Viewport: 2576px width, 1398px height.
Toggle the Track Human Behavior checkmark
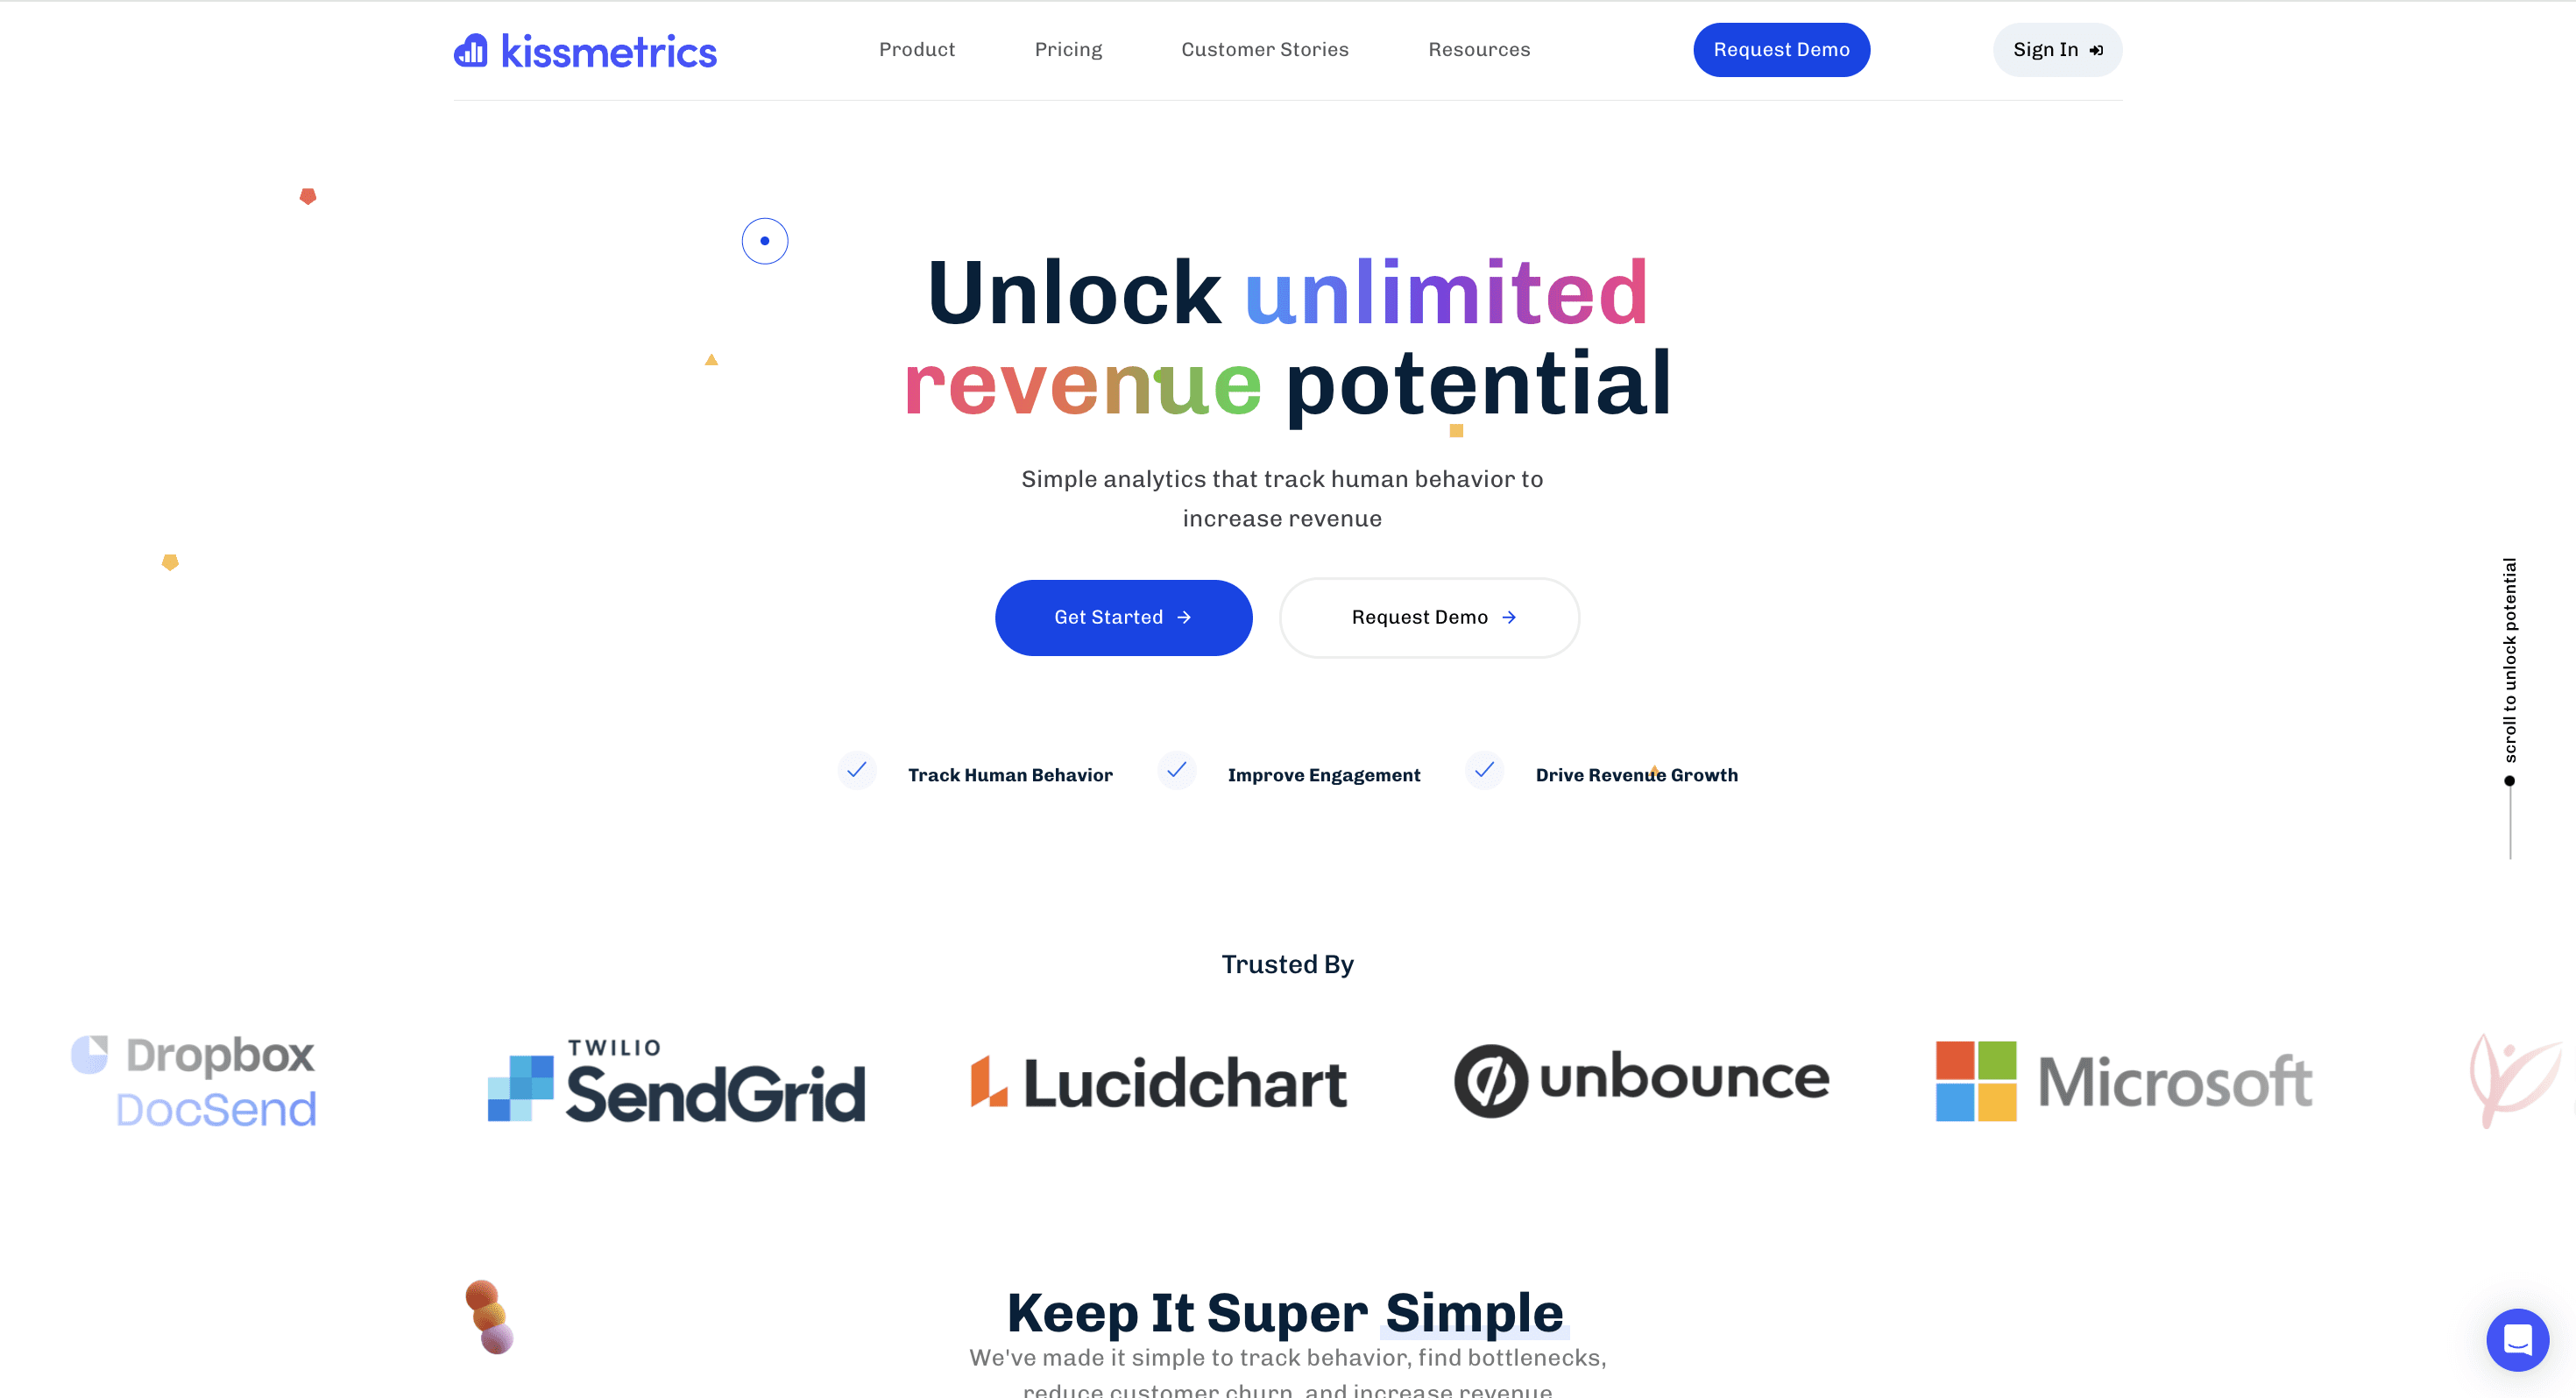pyautogui.click(x=858, y=773)
